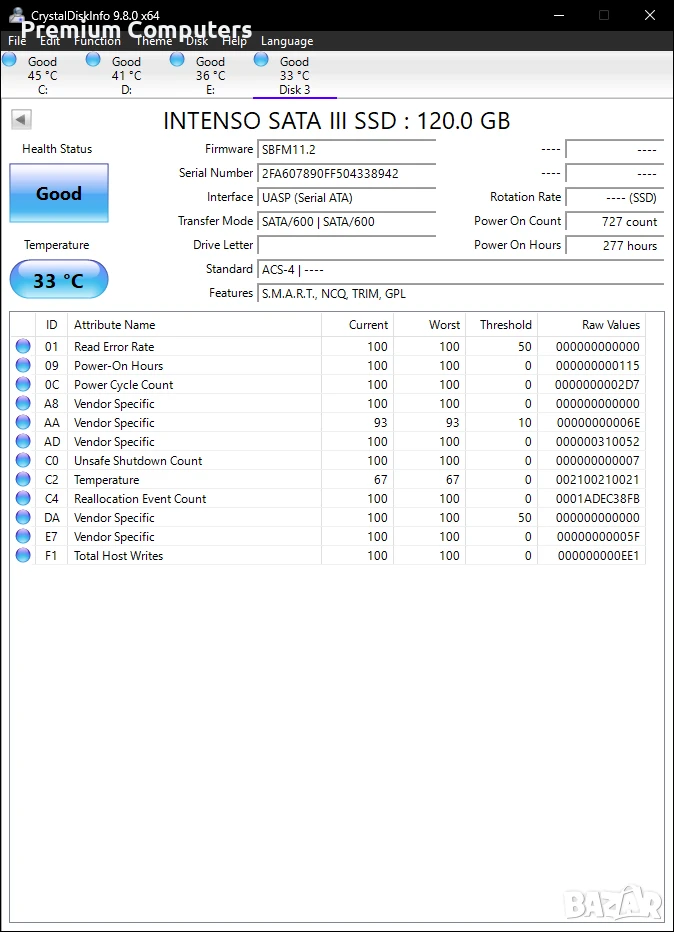Screen dimensions: 674x932
Task: Click raw value 0001ADEC38FB
Action: click(x=598, y=499)
